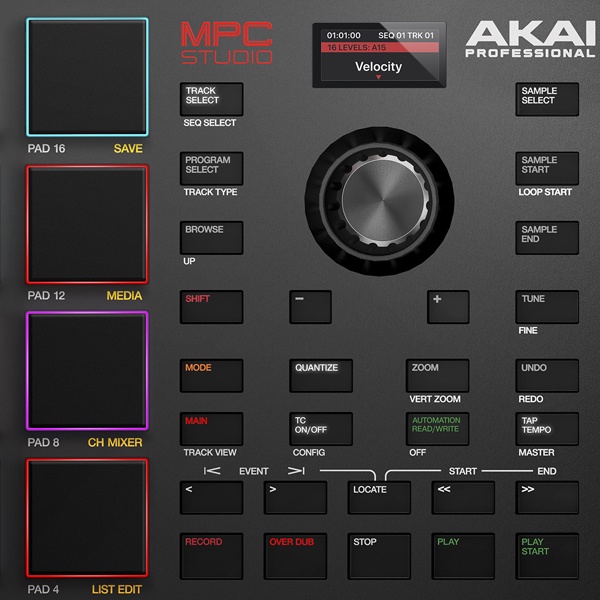Hold the red SHIFT button
Viewport: 600px width, 600px height.
[x=211, y=306]
